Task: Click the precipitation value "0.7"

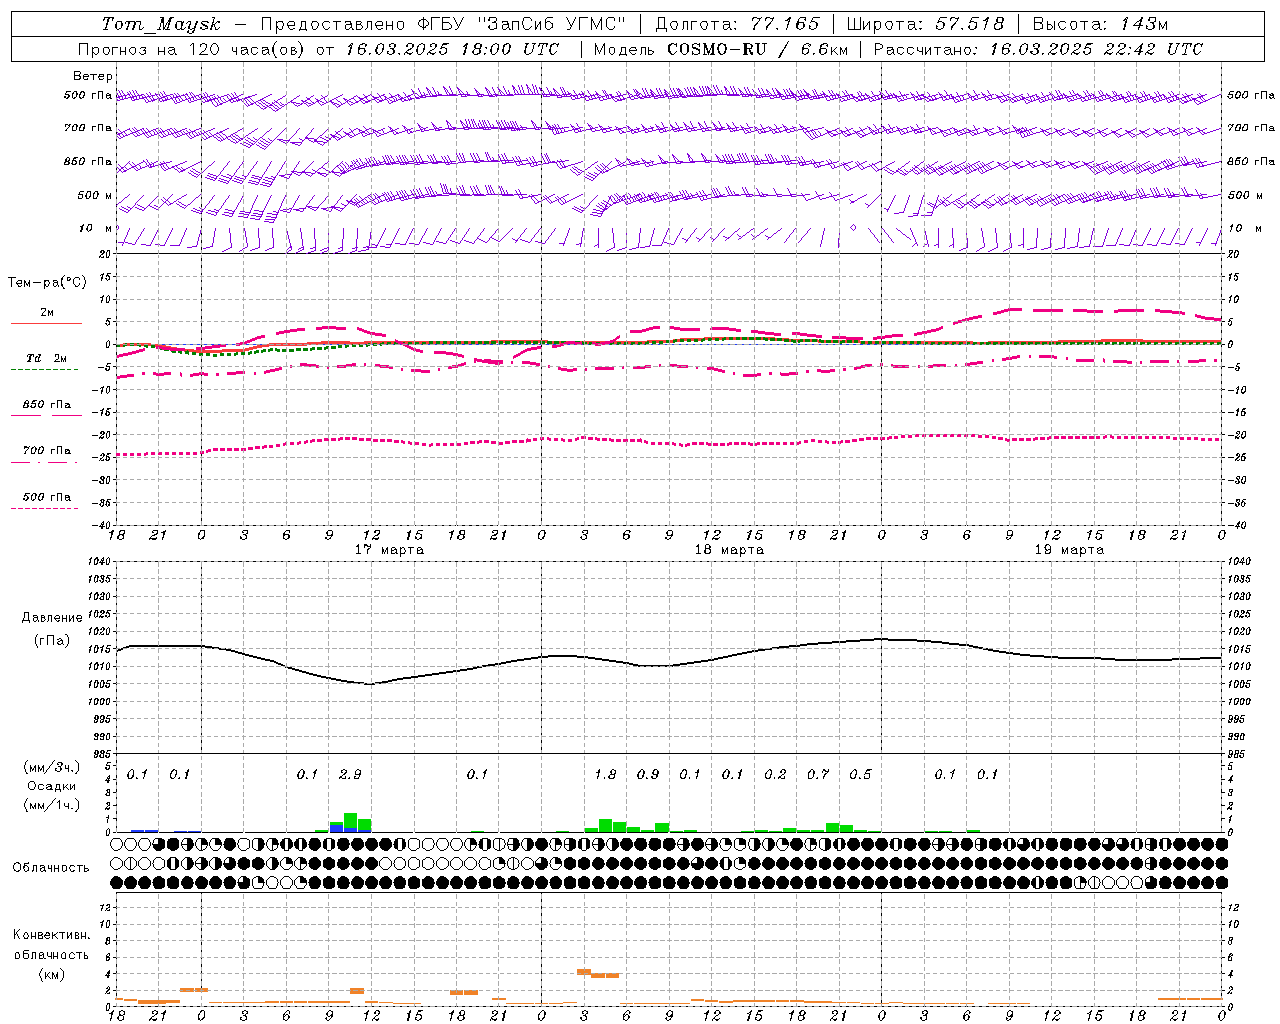Action: click(818, 775)
